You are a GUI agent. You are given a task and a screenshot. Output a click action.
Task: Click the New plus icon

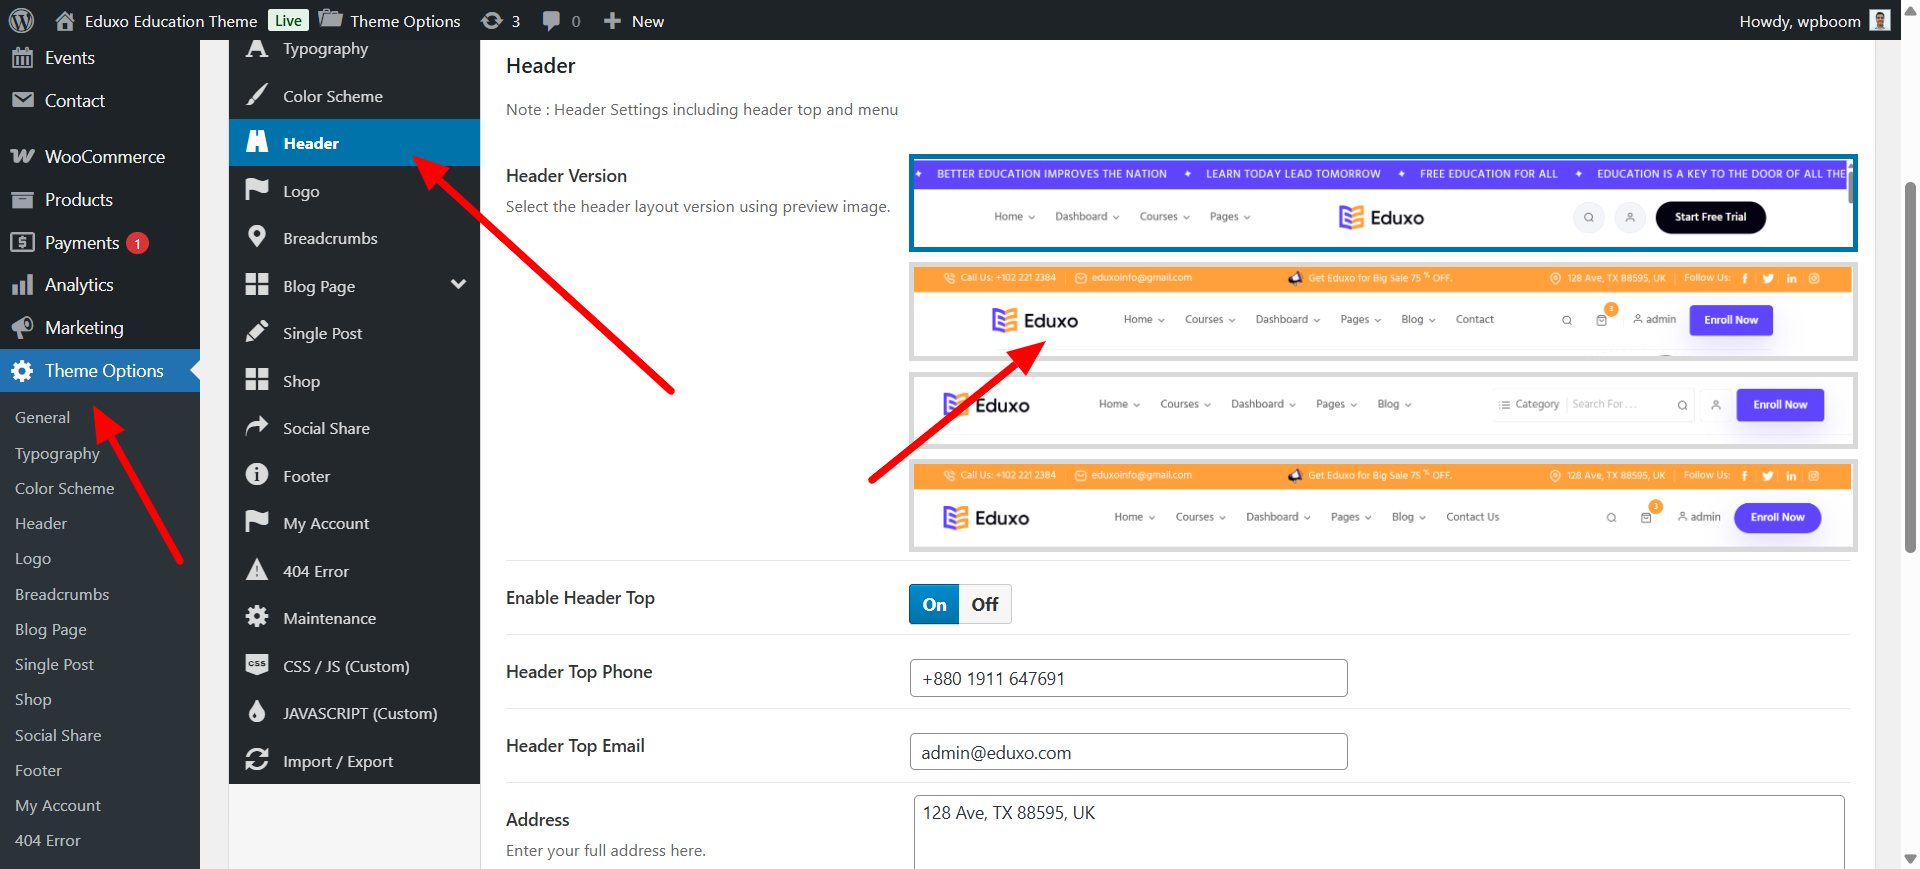coord(612,20)
